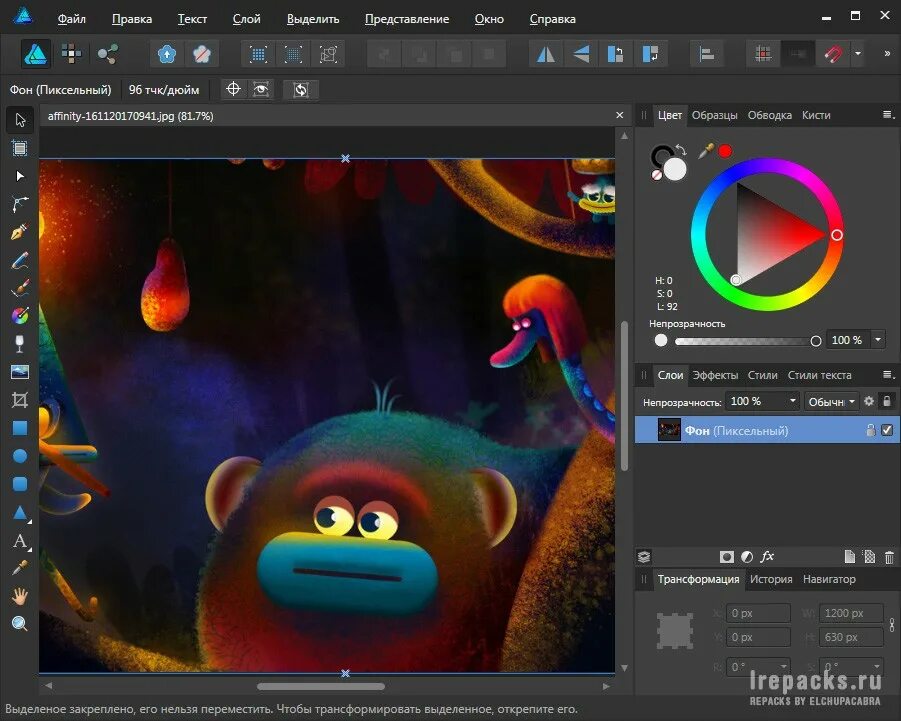The image size is (901, 721).
Task: Select the View hand tool
Action: click(20, 596)
